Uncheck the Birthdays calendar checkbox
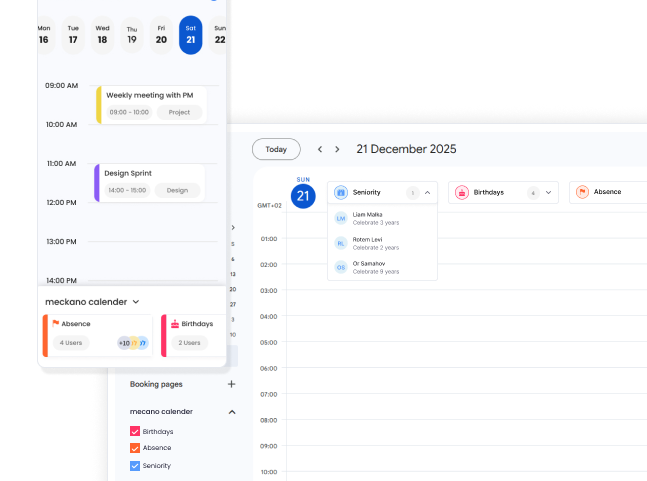Viewport: 647px width, 481px height. point(135,431)
